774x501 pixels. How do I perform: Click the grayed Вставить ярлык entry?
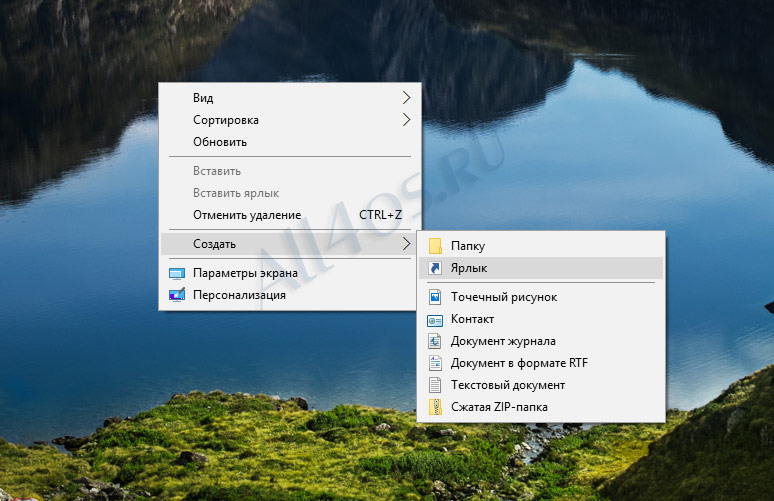pos(290,193)
